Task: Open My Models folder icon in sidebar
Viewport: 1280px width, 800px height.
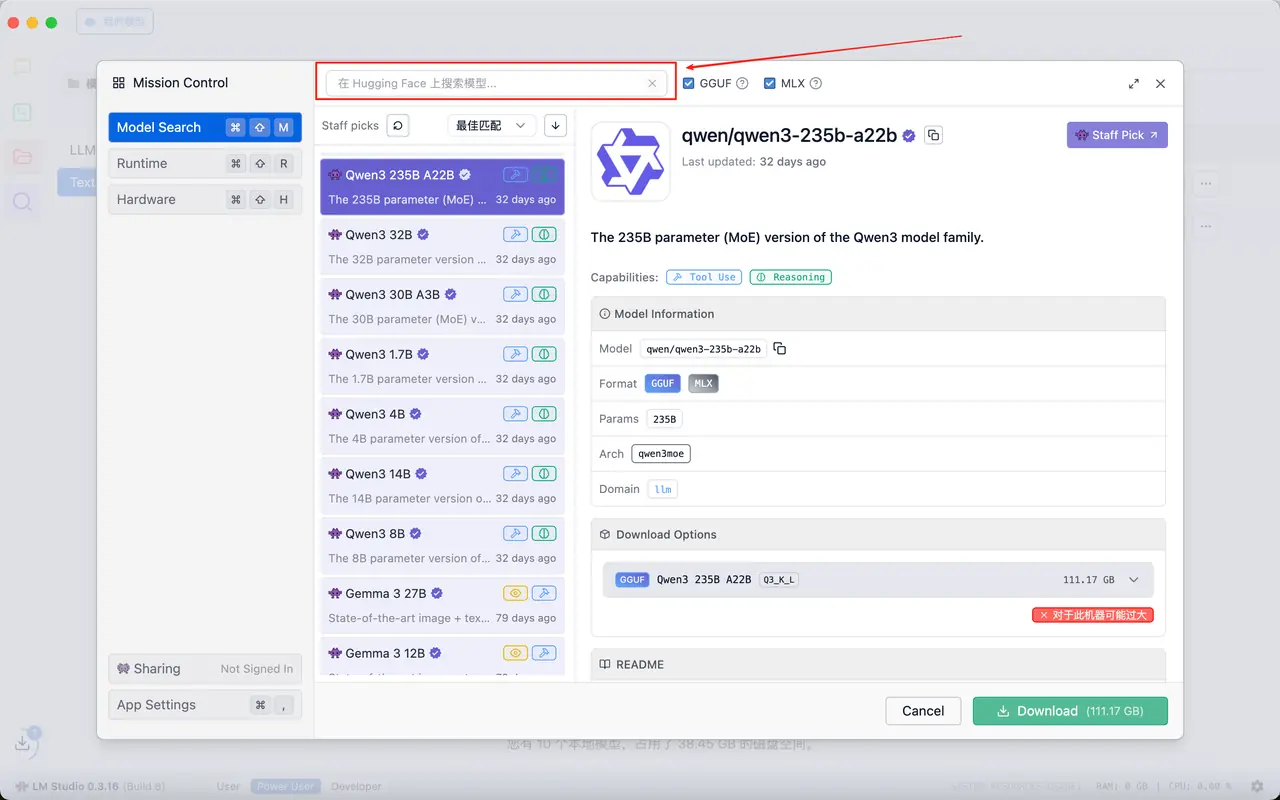Action: [22, 156]
